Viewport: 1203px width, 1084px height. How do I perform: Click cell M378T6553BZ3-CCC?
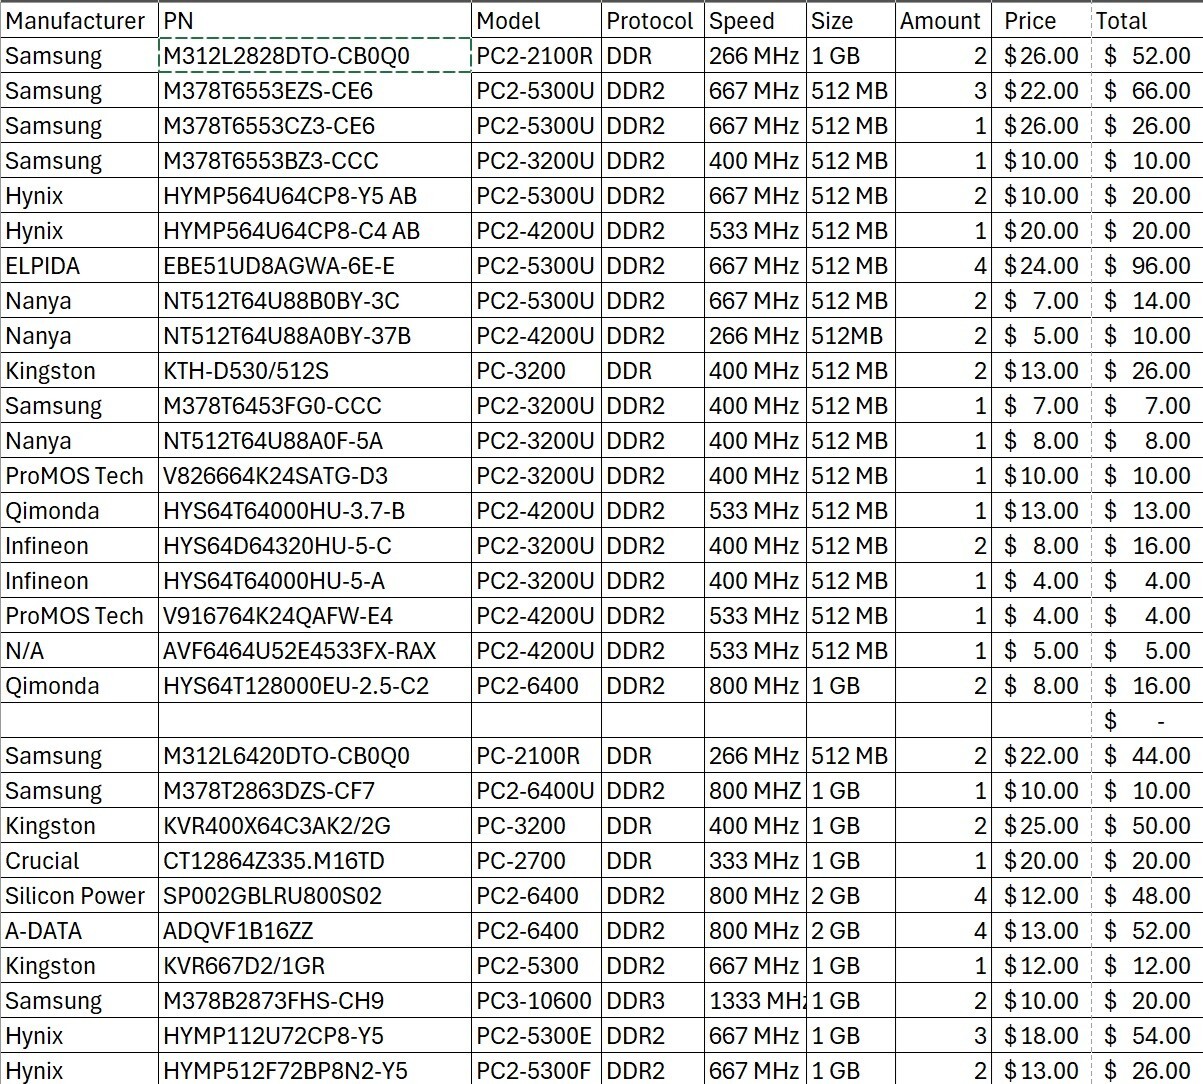tap(315, 161)
